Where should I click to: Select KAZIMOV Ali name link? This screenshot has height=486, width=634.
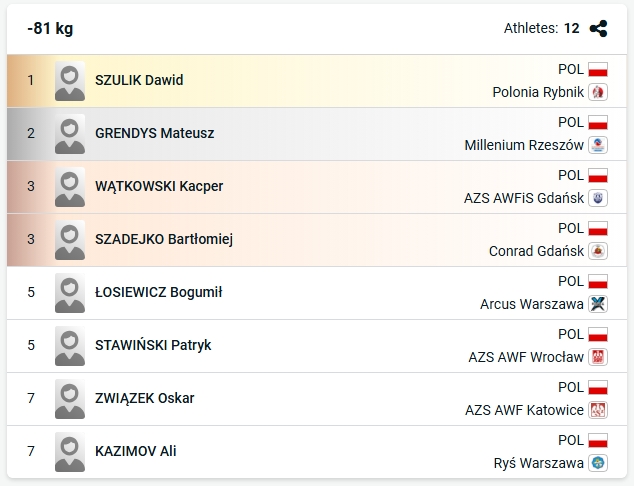(135, 451)
